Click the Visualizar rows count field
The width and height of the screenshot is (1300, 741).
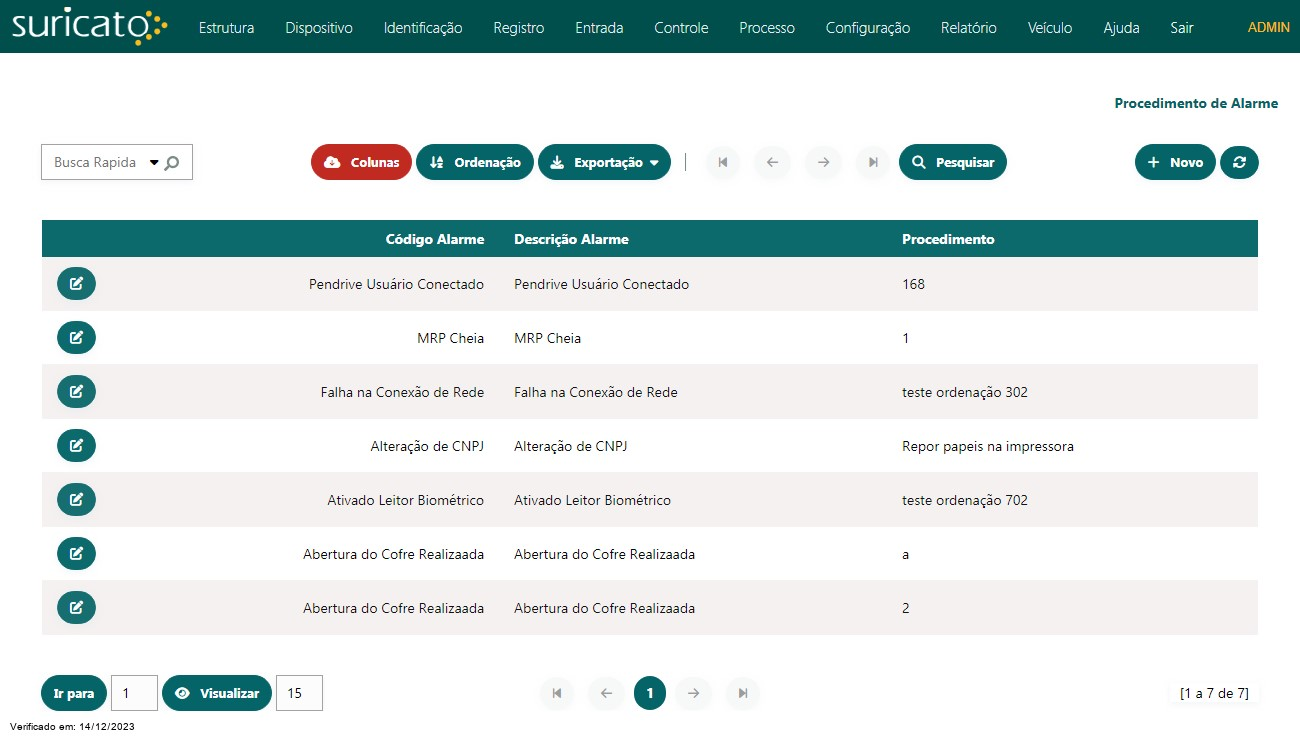[x=299, y=693]
